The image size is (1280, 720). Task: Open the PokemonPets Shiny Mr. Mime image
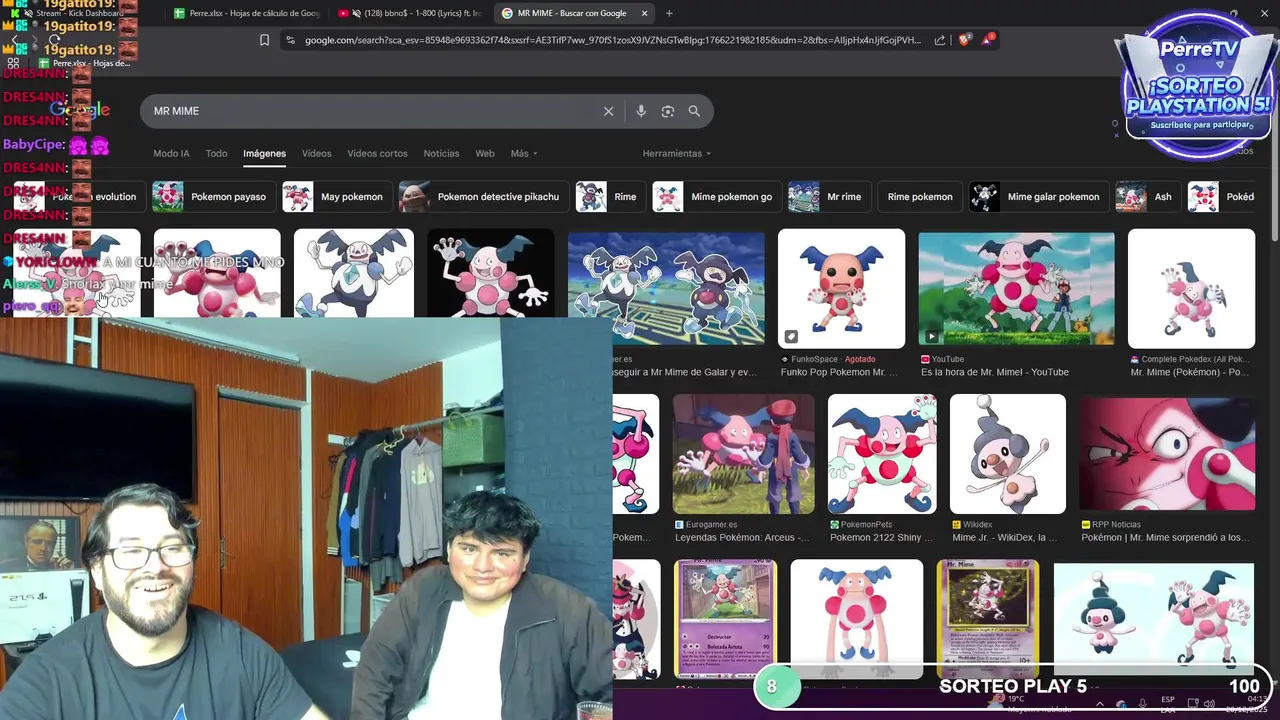coord(882,454)
